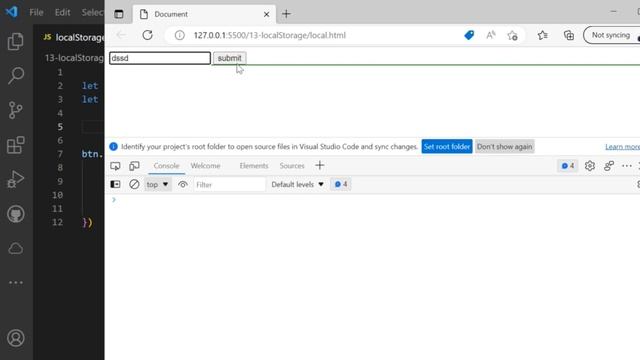Image resolution: width=640 pixels, height=360 pixels.
Task: Open the Learn more link
Action: pyautogui.click(x=622, y=147)
